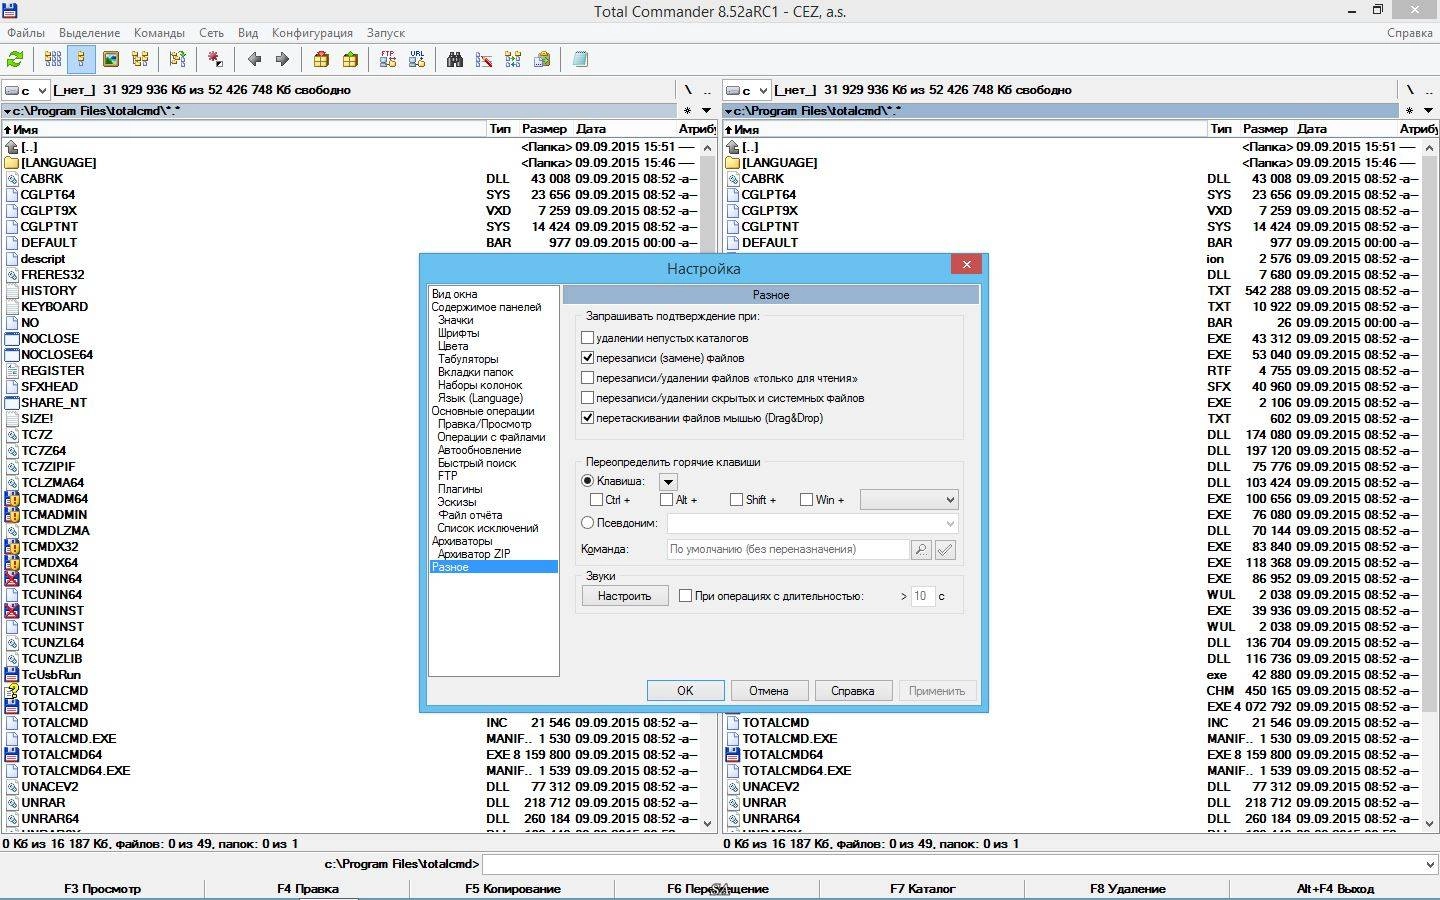Click the seconds duration input field
The image size is (1440, 900).
tap(922, 596)
